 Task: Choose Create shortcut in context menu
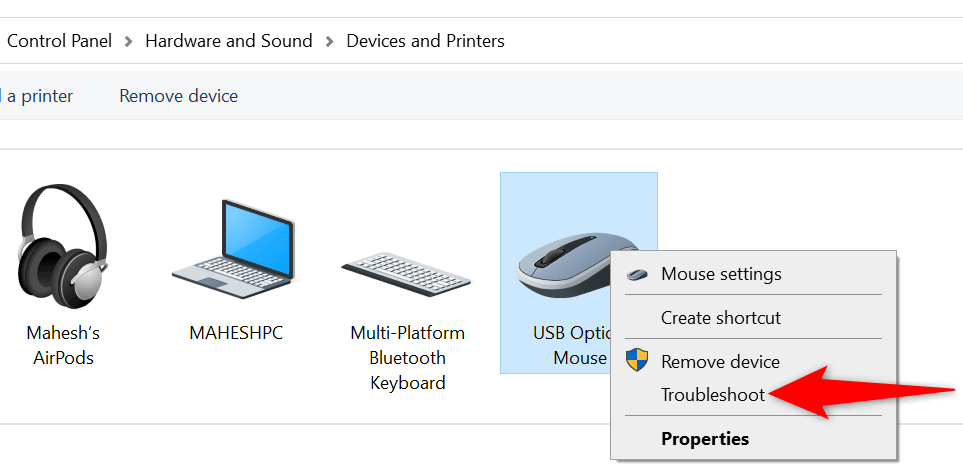coord(720,318)
